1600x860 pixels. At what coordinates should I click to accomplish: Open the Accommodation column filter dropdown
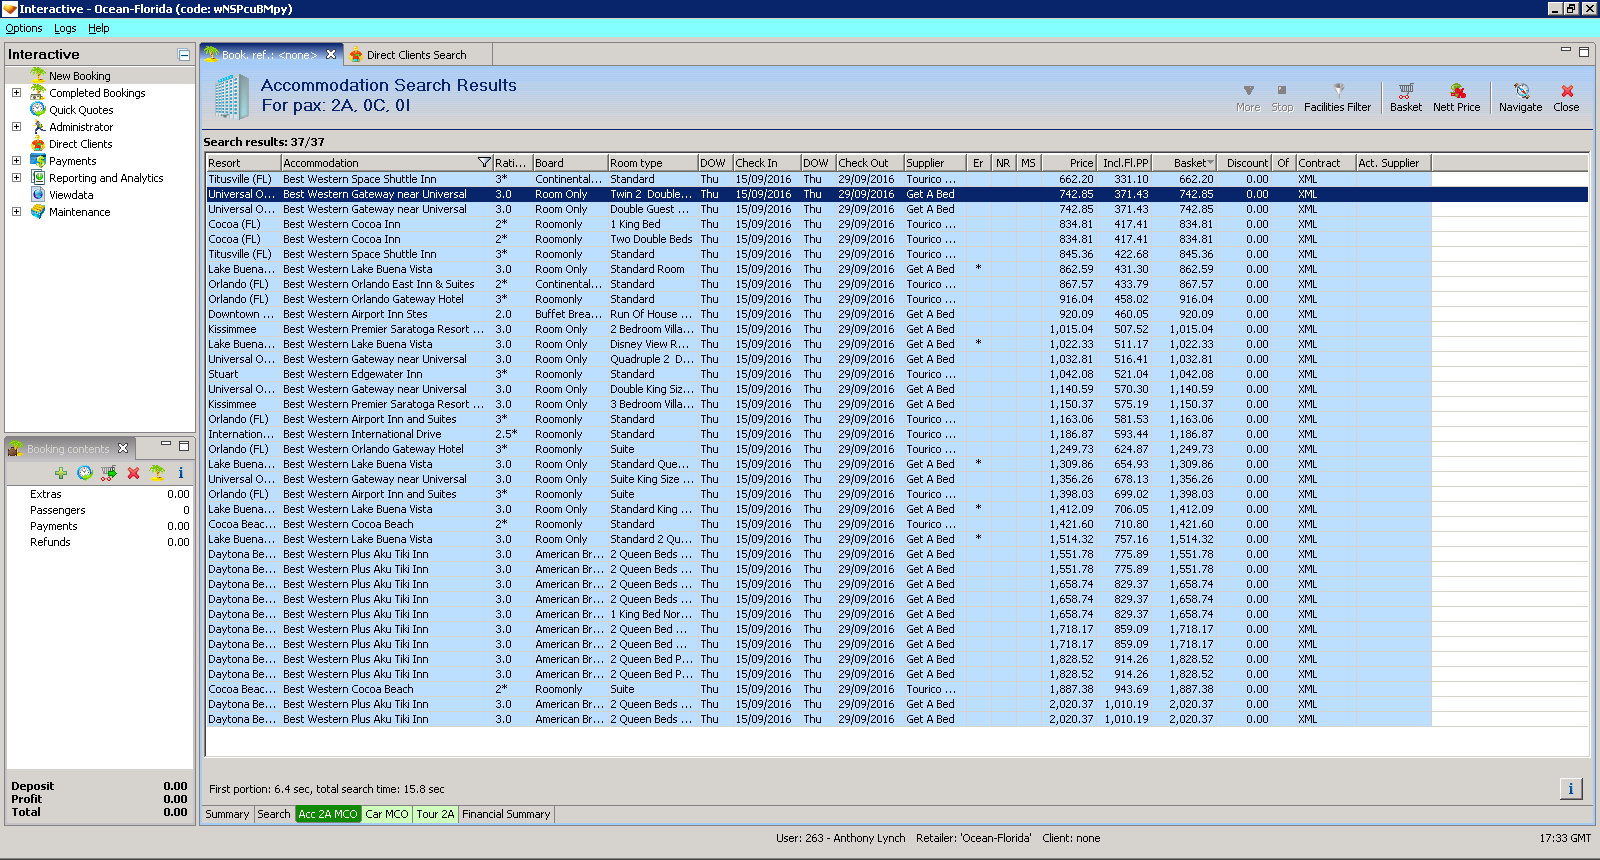484,163
